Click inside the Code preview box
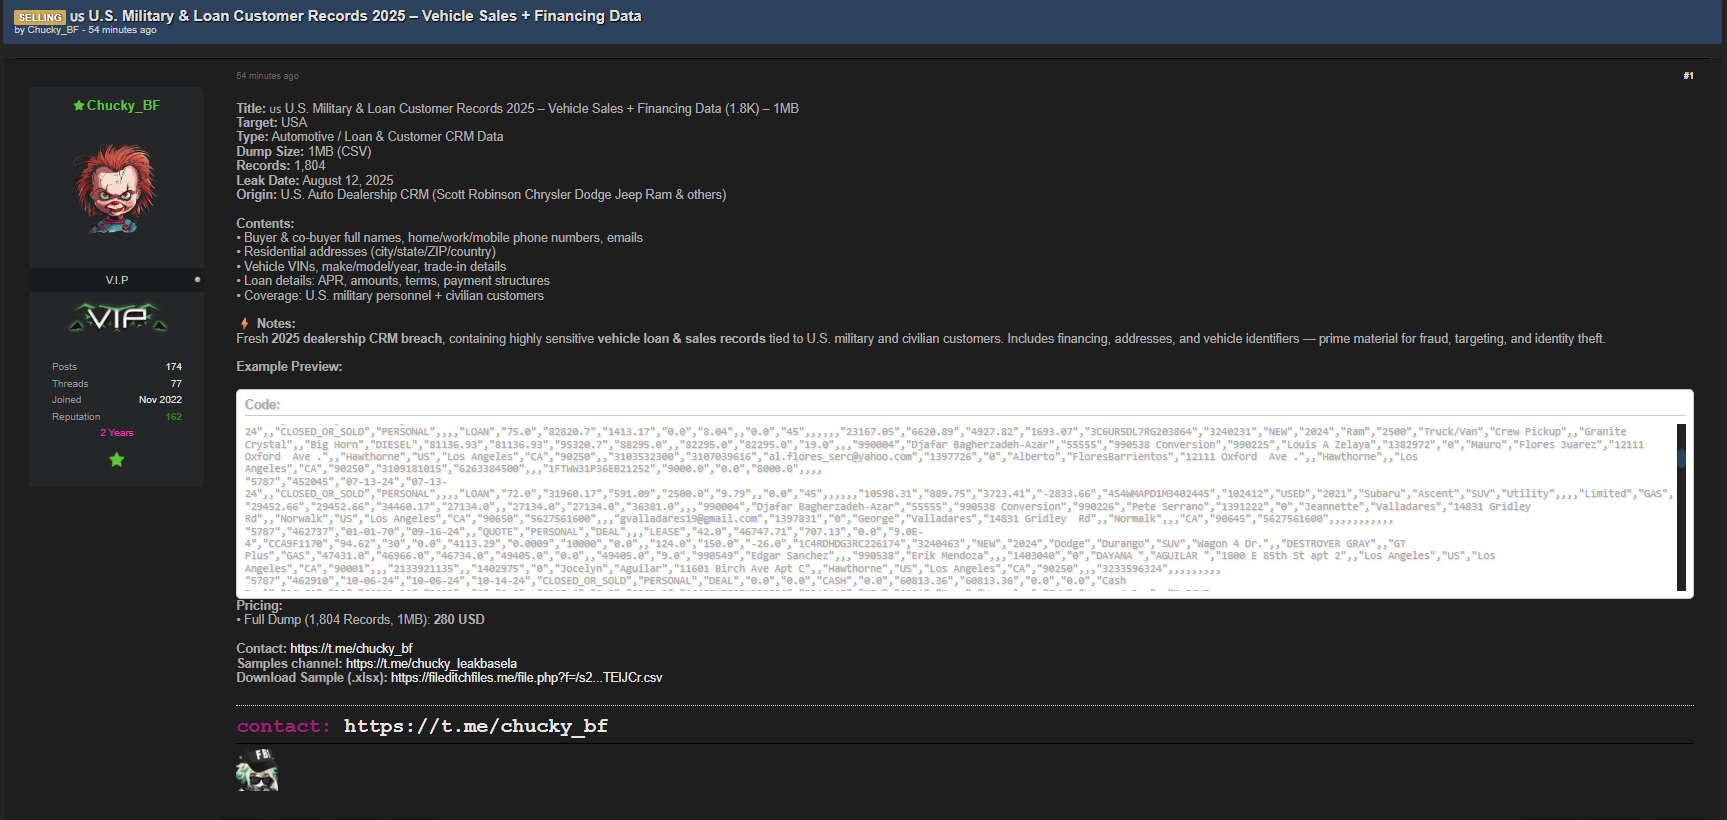The image size is (1727, 820). point(900,506)
